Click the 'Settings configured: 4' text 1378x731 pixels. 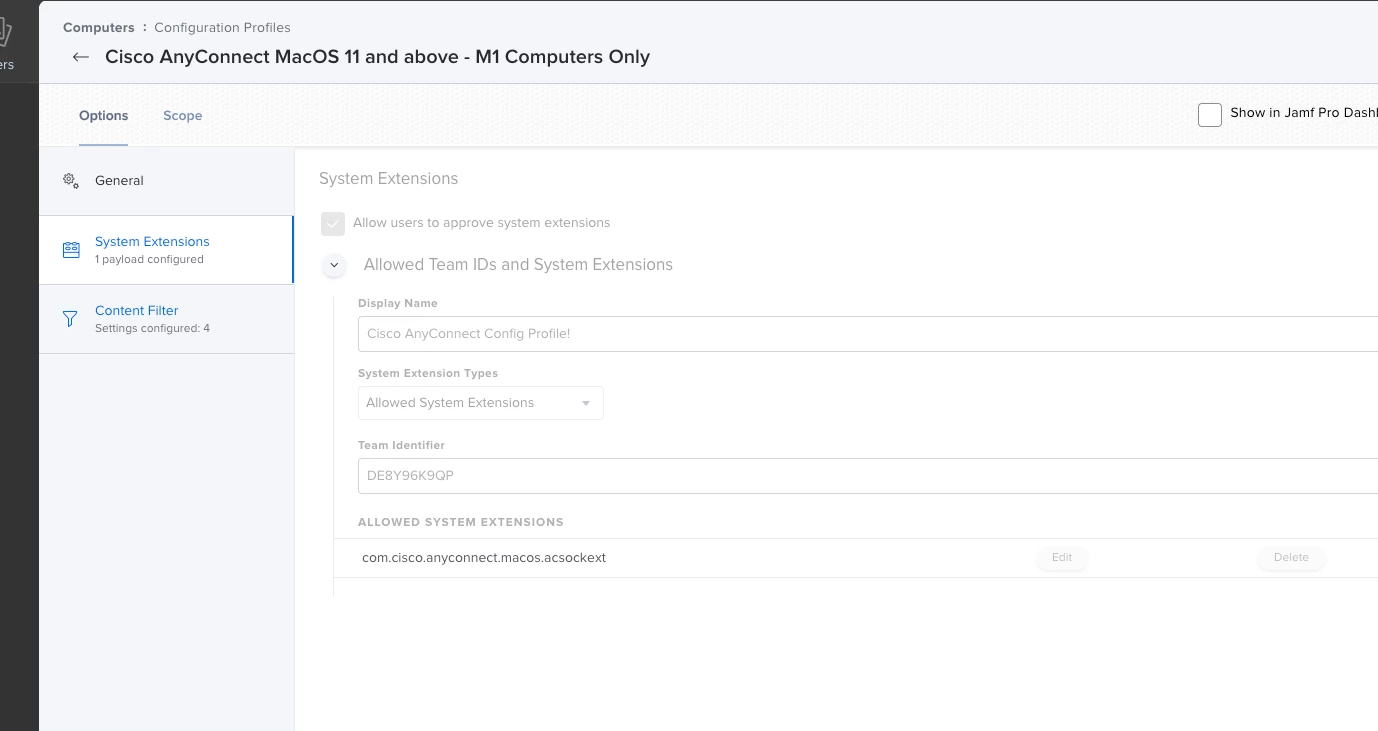pyautogui.click(x=152, y=329)
